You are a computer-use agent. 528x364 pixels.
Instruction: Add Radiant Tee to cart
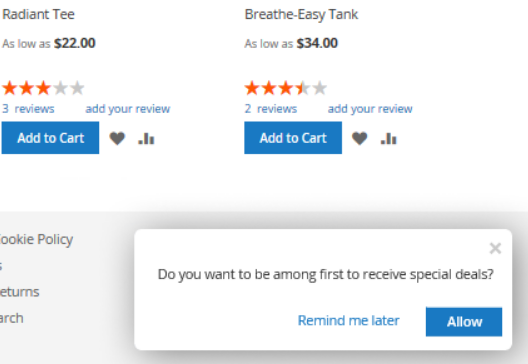tap(51, 138)
